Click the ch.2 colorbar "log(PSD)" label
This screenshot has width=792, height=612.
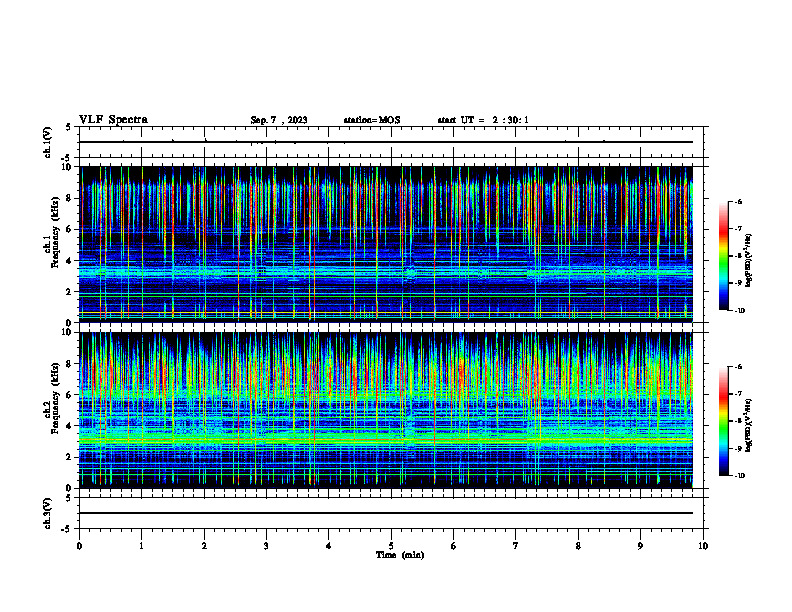(x=749, y=425)
